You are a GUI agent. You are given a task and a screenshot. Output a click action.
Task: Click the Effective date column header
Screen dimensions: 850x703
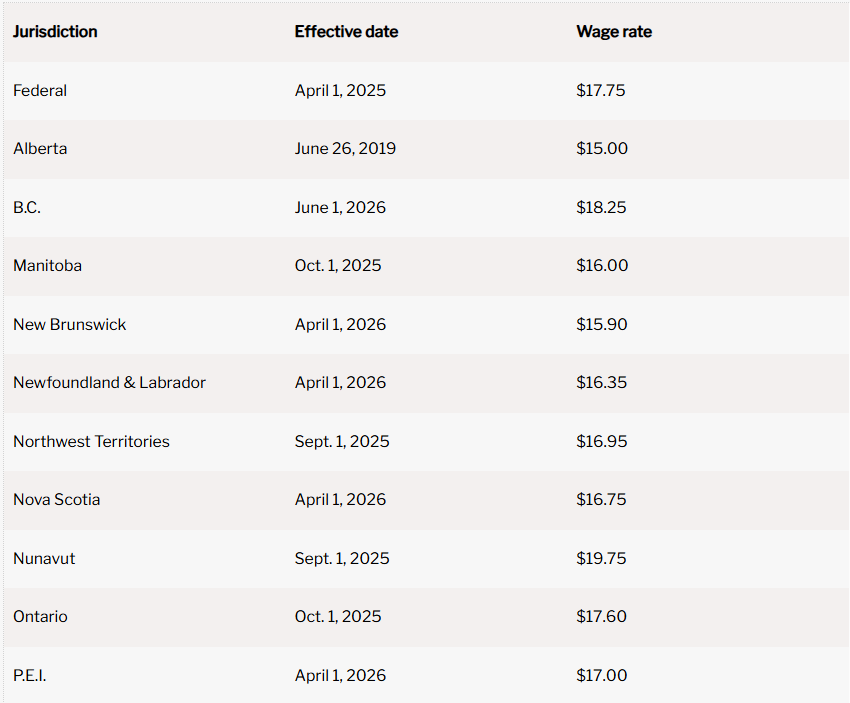tap(346, 32)
